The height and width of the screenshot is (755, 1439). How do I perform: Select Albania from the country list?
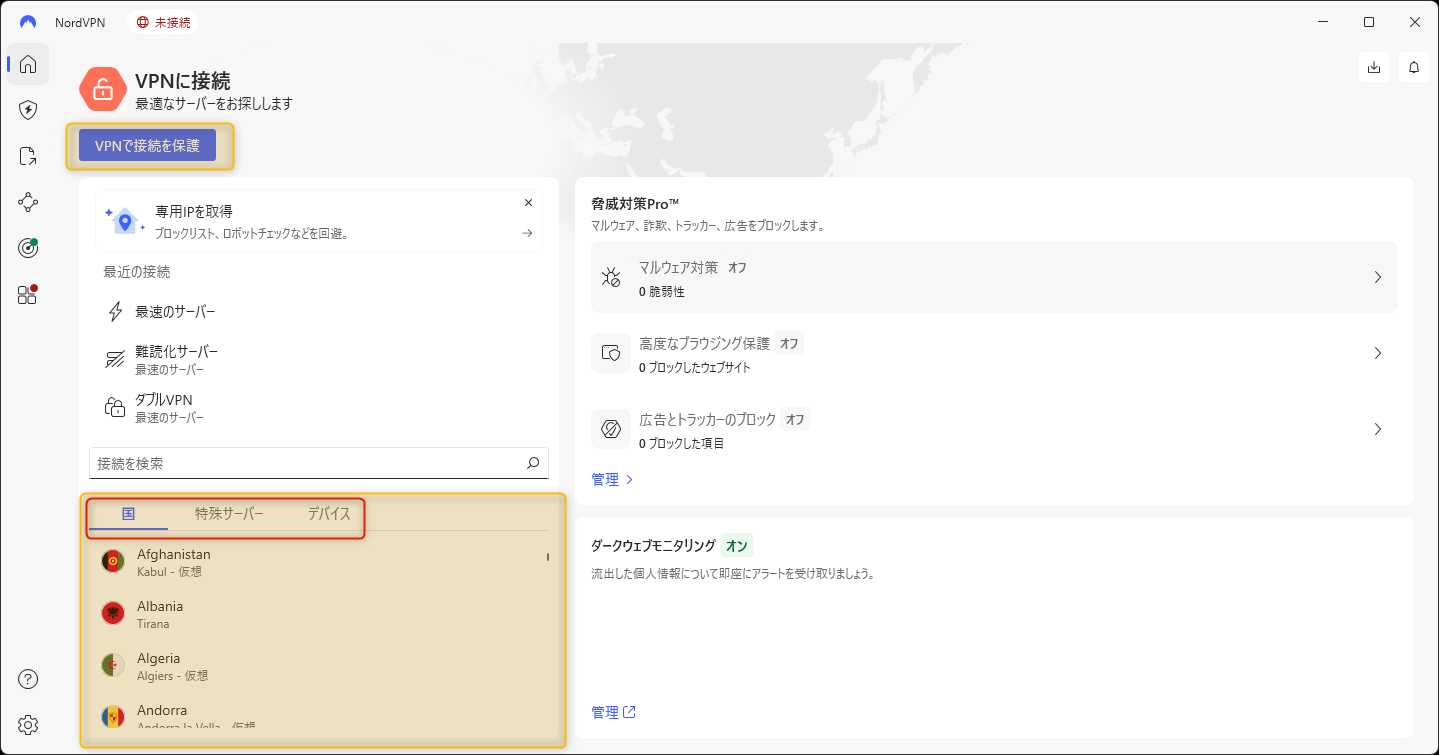(160, 614)
